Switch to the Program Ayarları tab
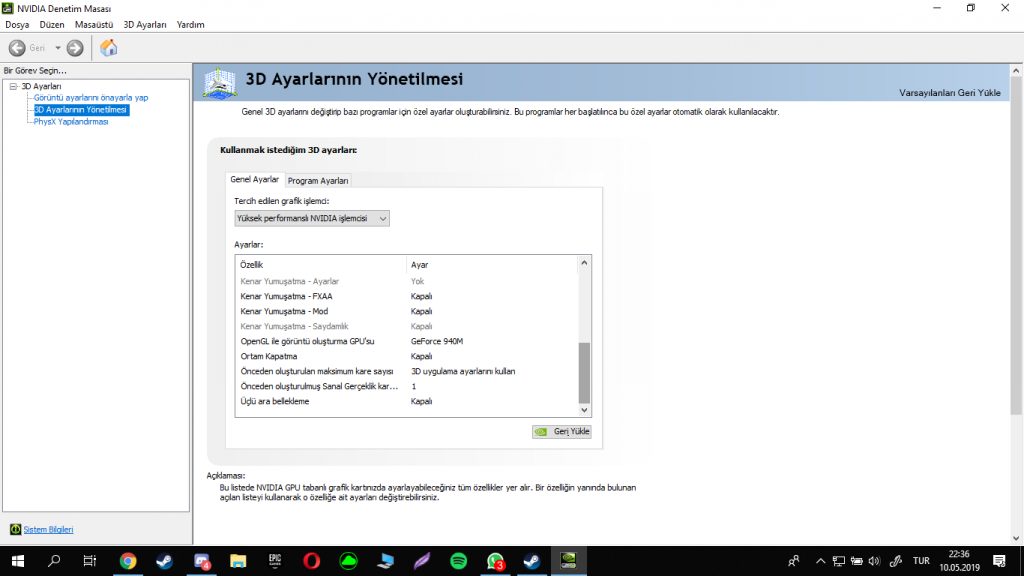Viewport: 1024px width, 576px height. click(318, 181)
